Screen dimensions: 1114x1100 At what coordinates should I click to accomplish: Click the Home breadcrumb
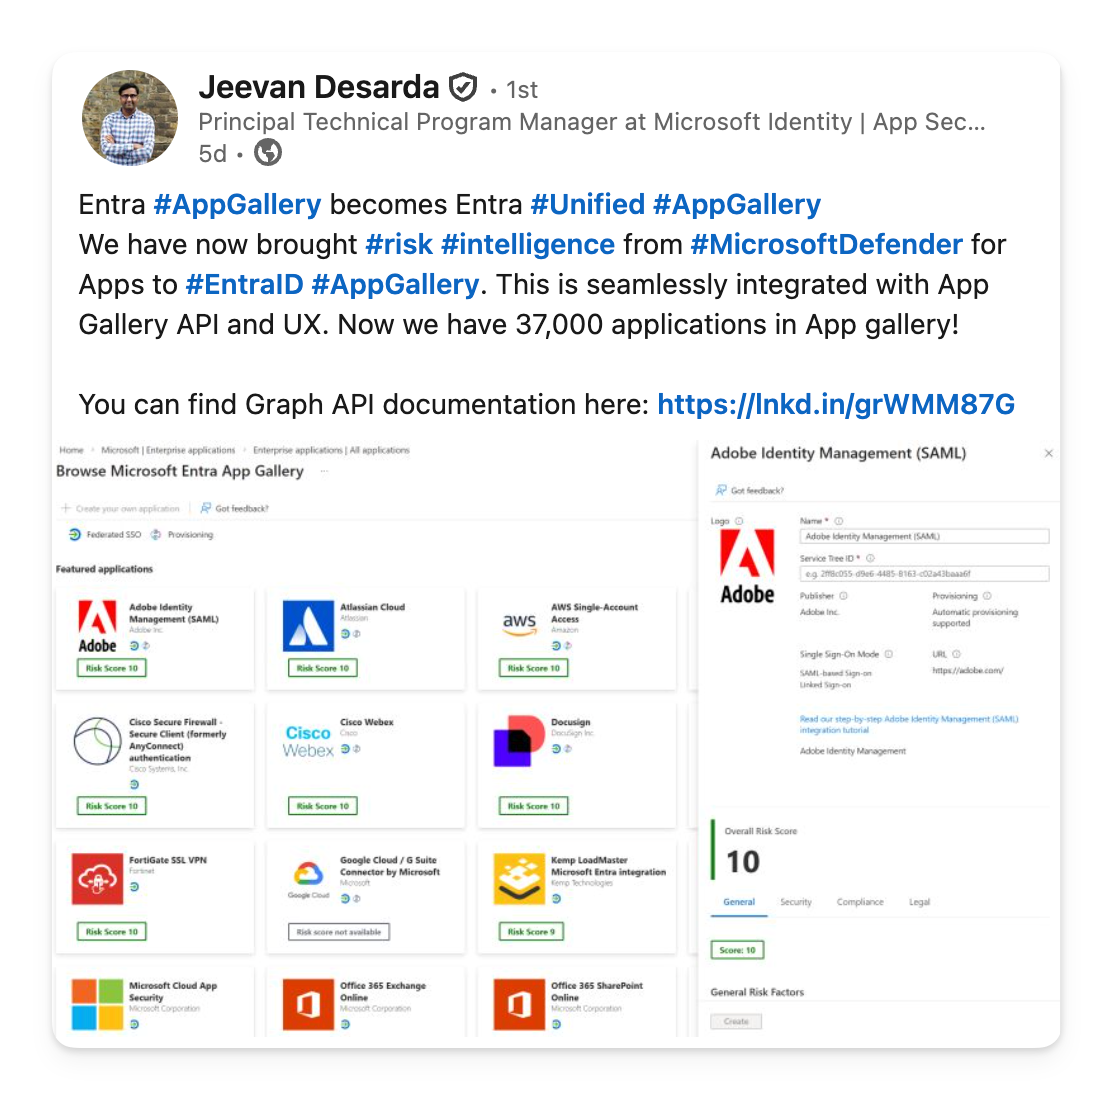click(71, 450)
